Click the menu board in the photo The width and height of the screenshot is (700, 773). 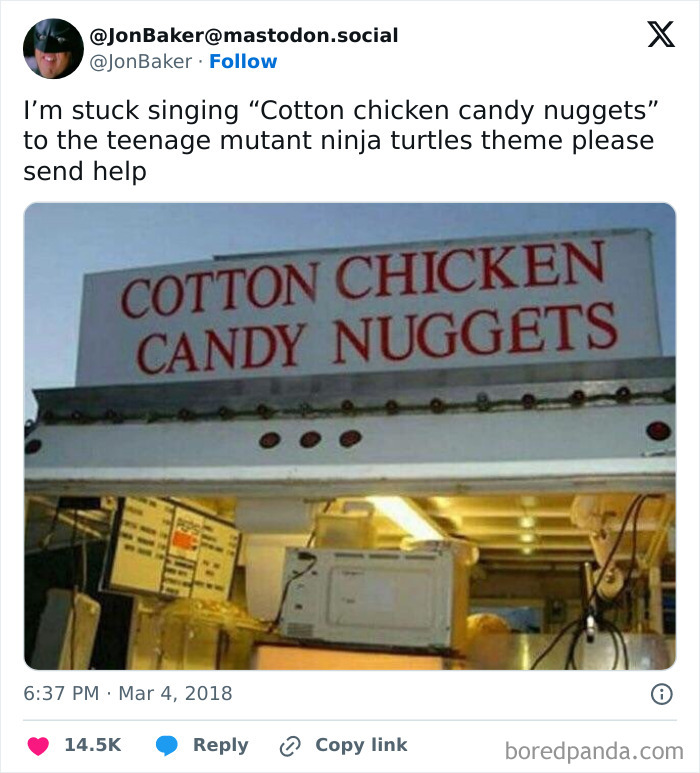tap(175, 548)
